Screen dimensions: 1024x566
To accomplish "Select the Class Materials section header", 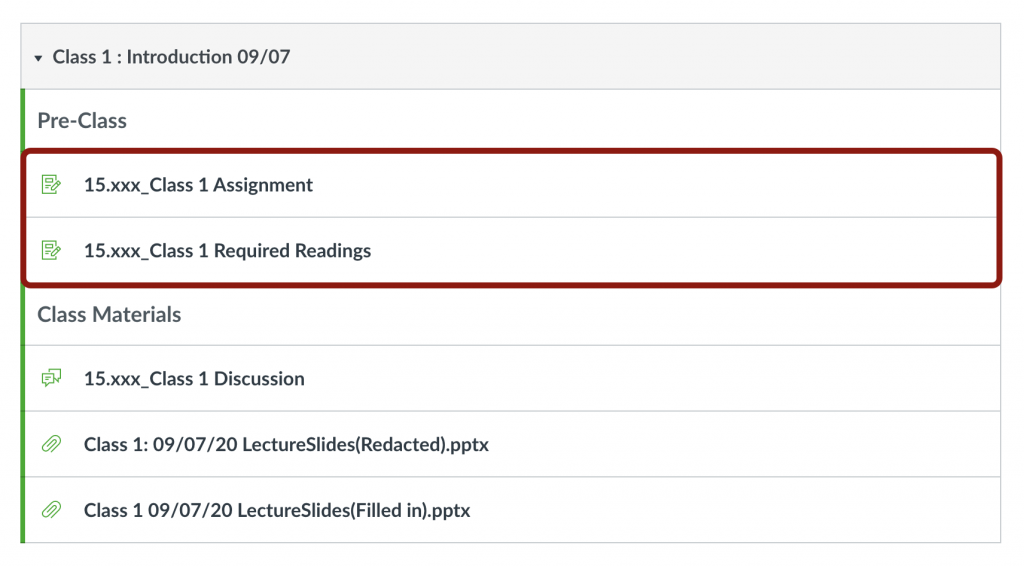I will (109, 315).
